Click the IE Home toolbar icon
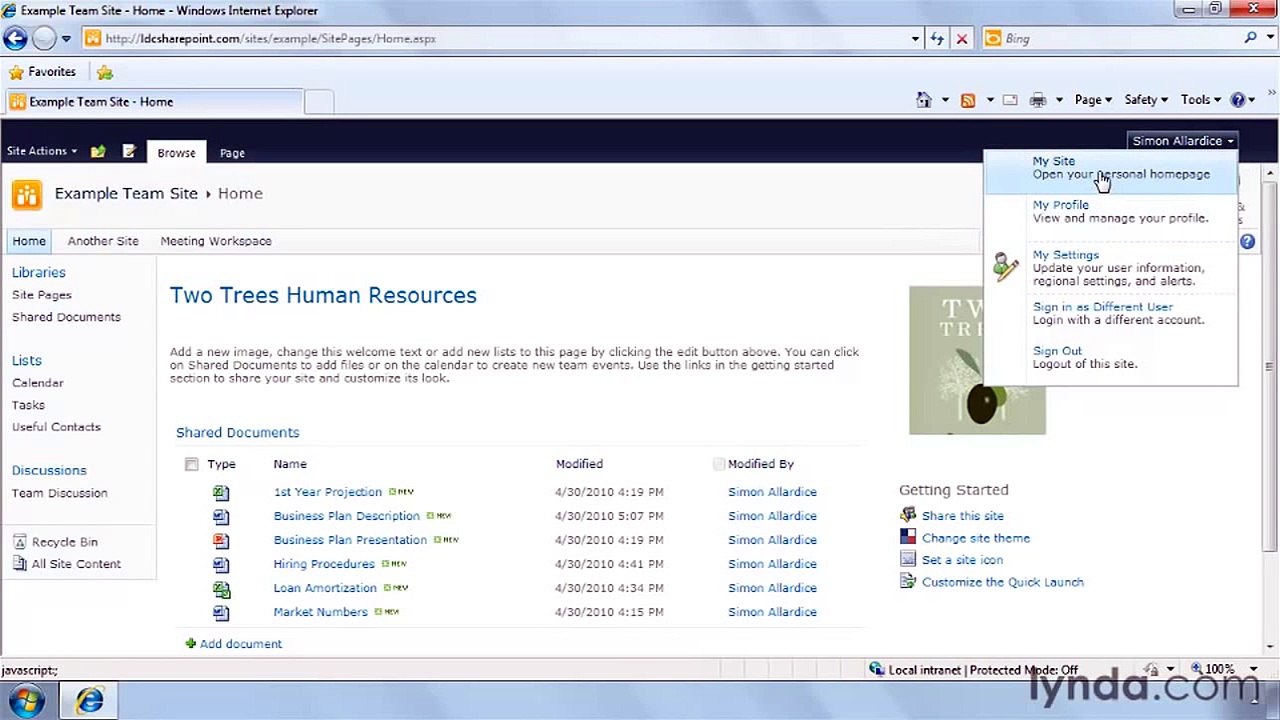This screenshot has width=1280, height=720. tap(924, 100)
